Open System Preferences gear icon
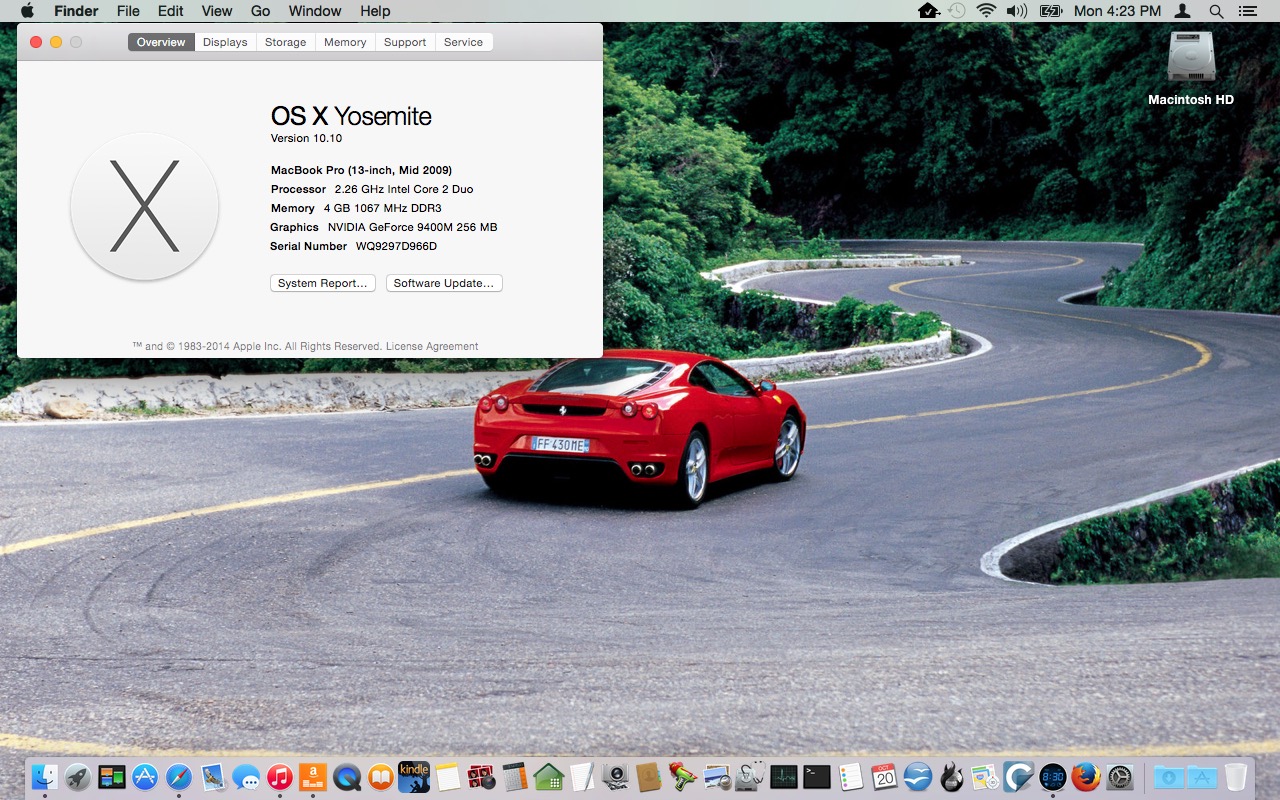 tap(1119, 777)
